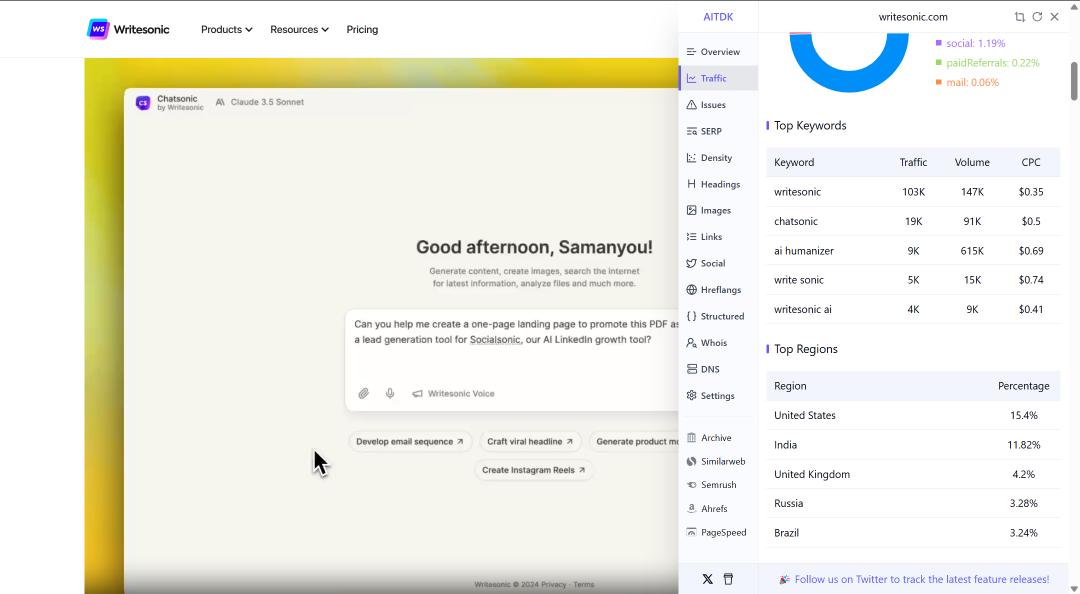Click the AITDK title link
The height and width of the screenshot is (594, 1080).
click(718, 17)
